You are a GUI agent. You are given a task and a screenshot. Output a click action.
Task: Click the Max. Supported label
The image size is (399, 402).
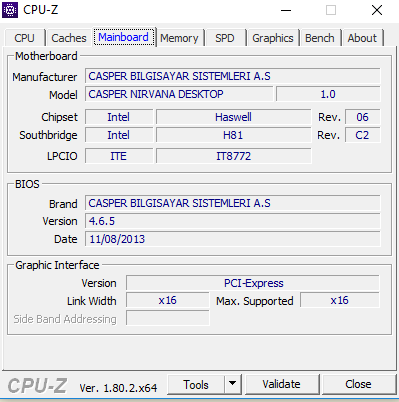click(255, 301)
